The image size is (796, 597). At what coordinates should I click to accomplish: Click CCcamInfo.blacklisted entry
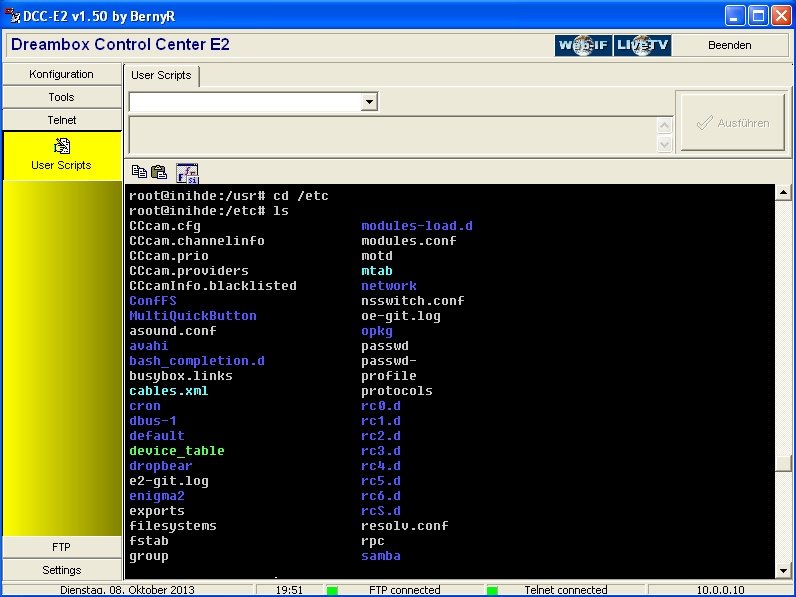pos(213,286)
